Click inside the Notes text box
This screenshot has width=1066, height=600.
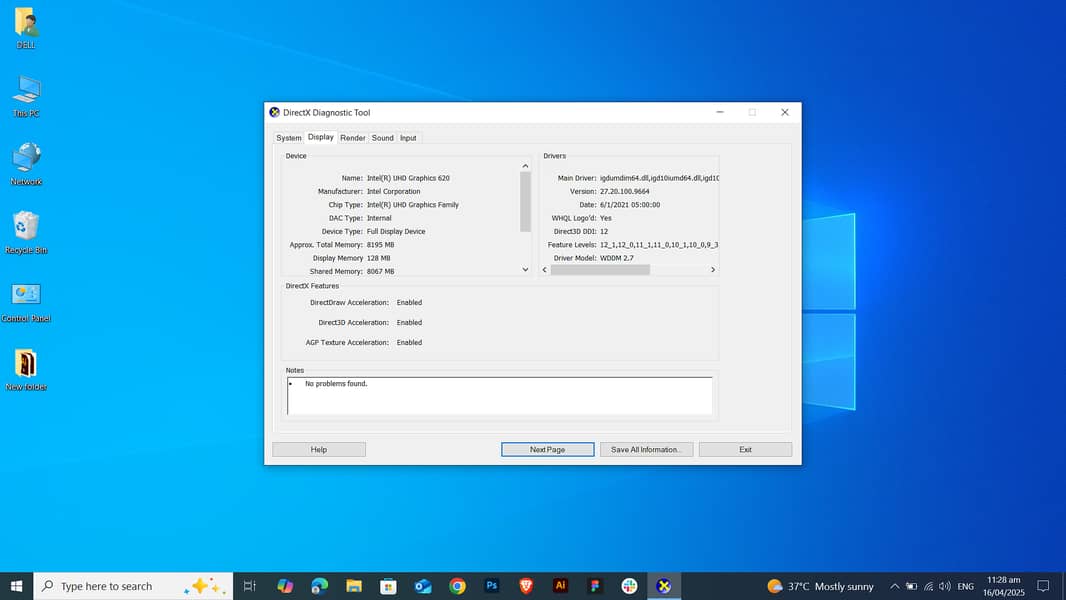coord(500,395)
